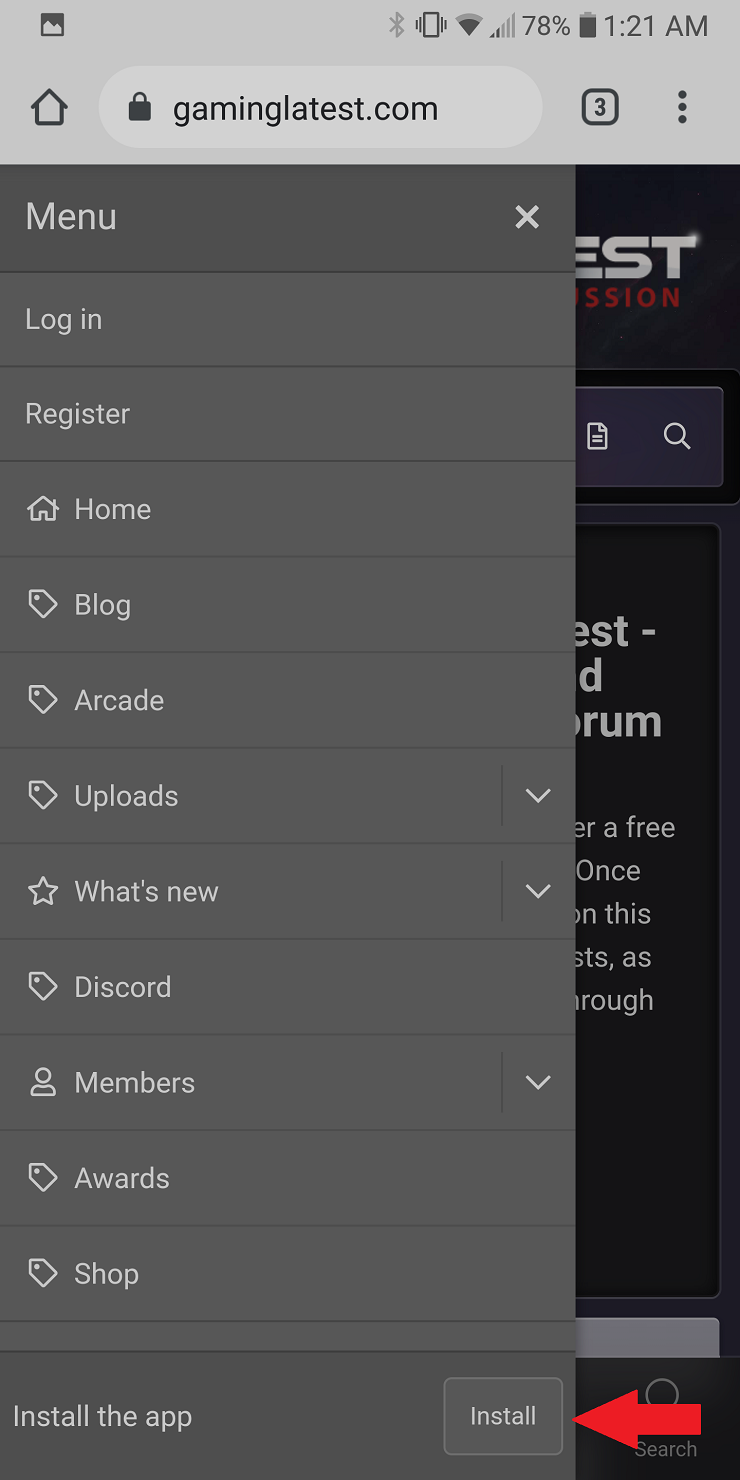Select the Arcade menu item
The image size is (740, 1480).
[x=287, y=700]
